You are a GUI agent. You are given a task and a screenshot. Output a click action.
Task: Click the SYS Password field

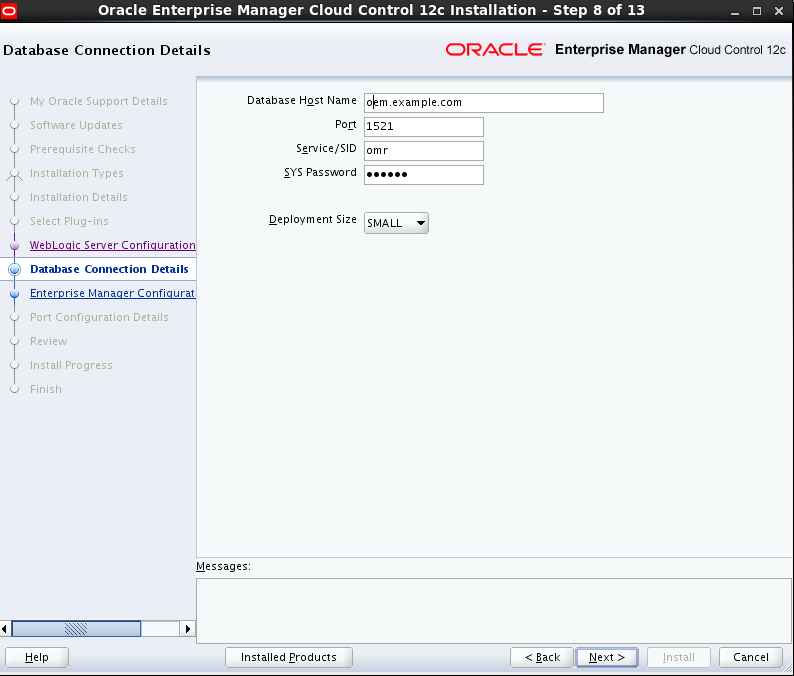[x=424, y=175]
